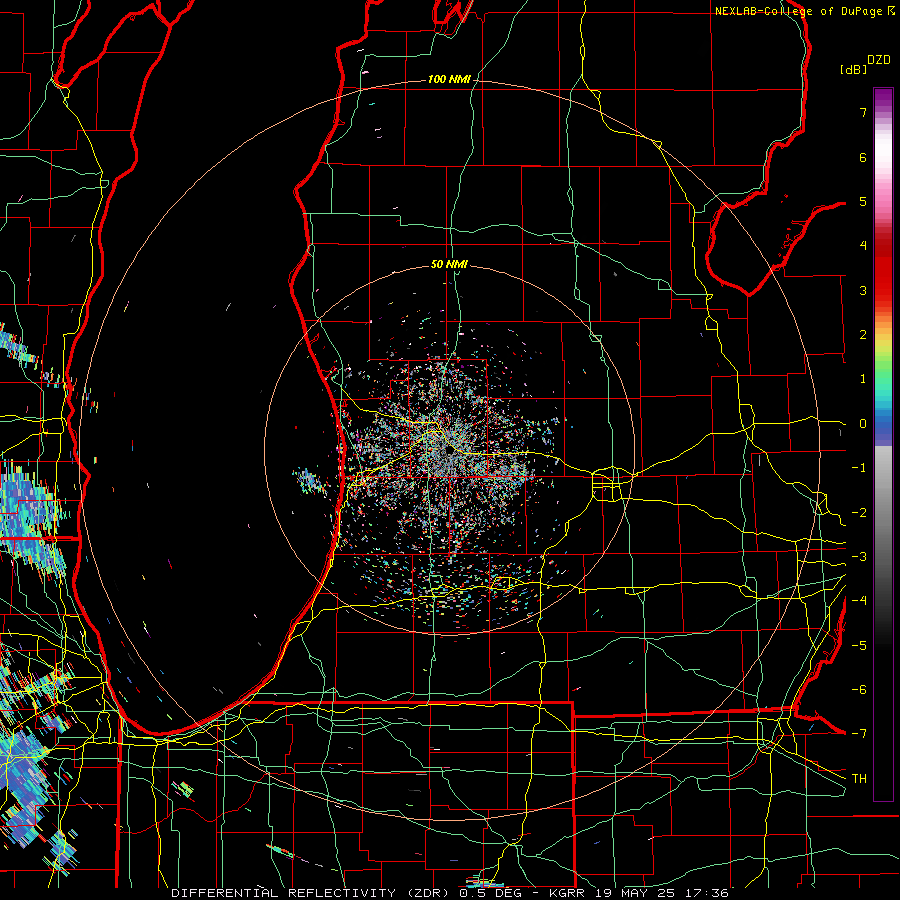Click legend value -4 on the color scale
The image size is (900, 900).
859,601
